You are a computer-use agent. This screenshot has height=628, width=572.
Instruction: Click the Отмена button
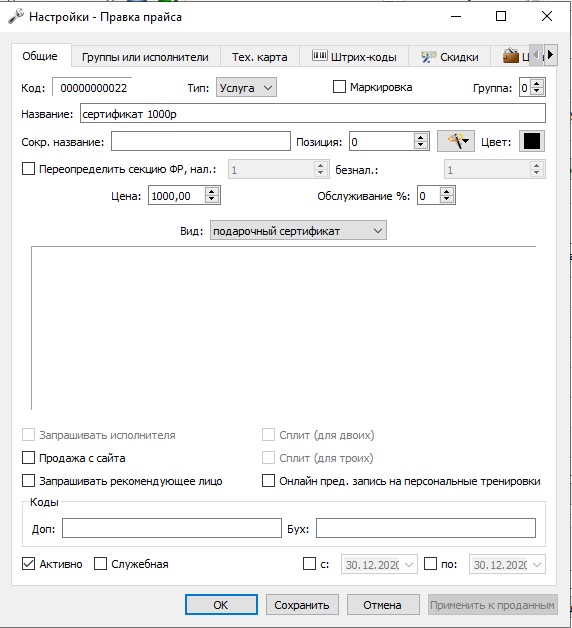383,605
